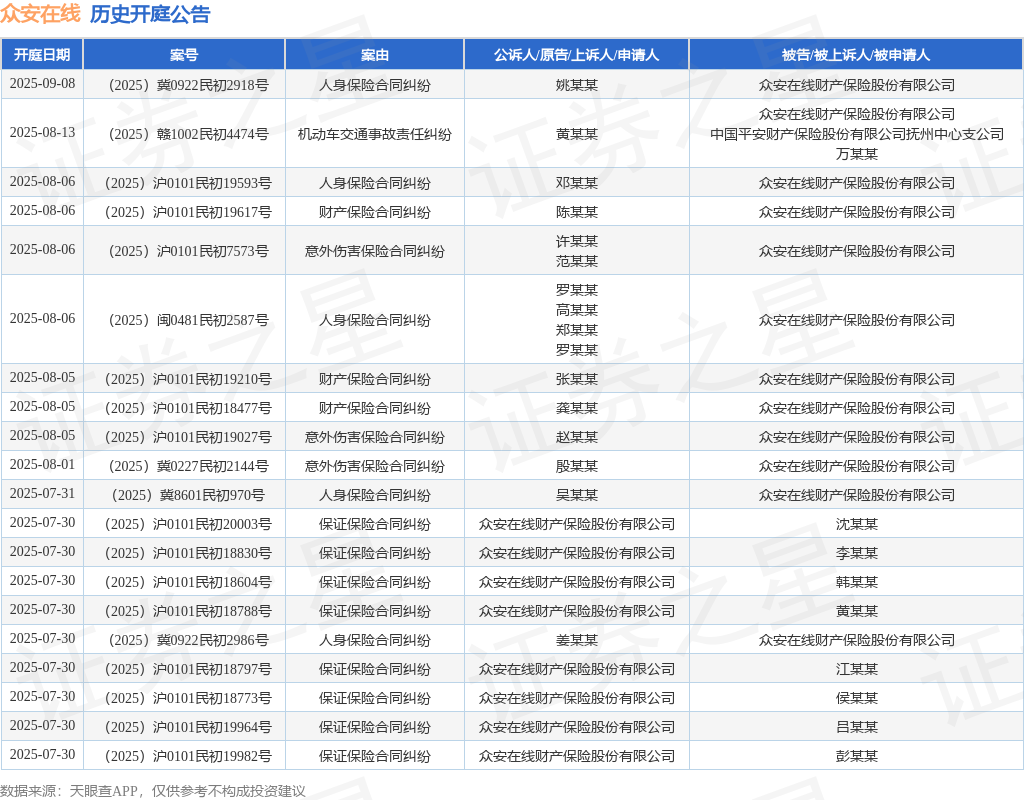The height and width of the screenshot is (800, 1024).
Task: Click 机动车交通事故责任纠纷 case cause
Action: pos(375,134)
